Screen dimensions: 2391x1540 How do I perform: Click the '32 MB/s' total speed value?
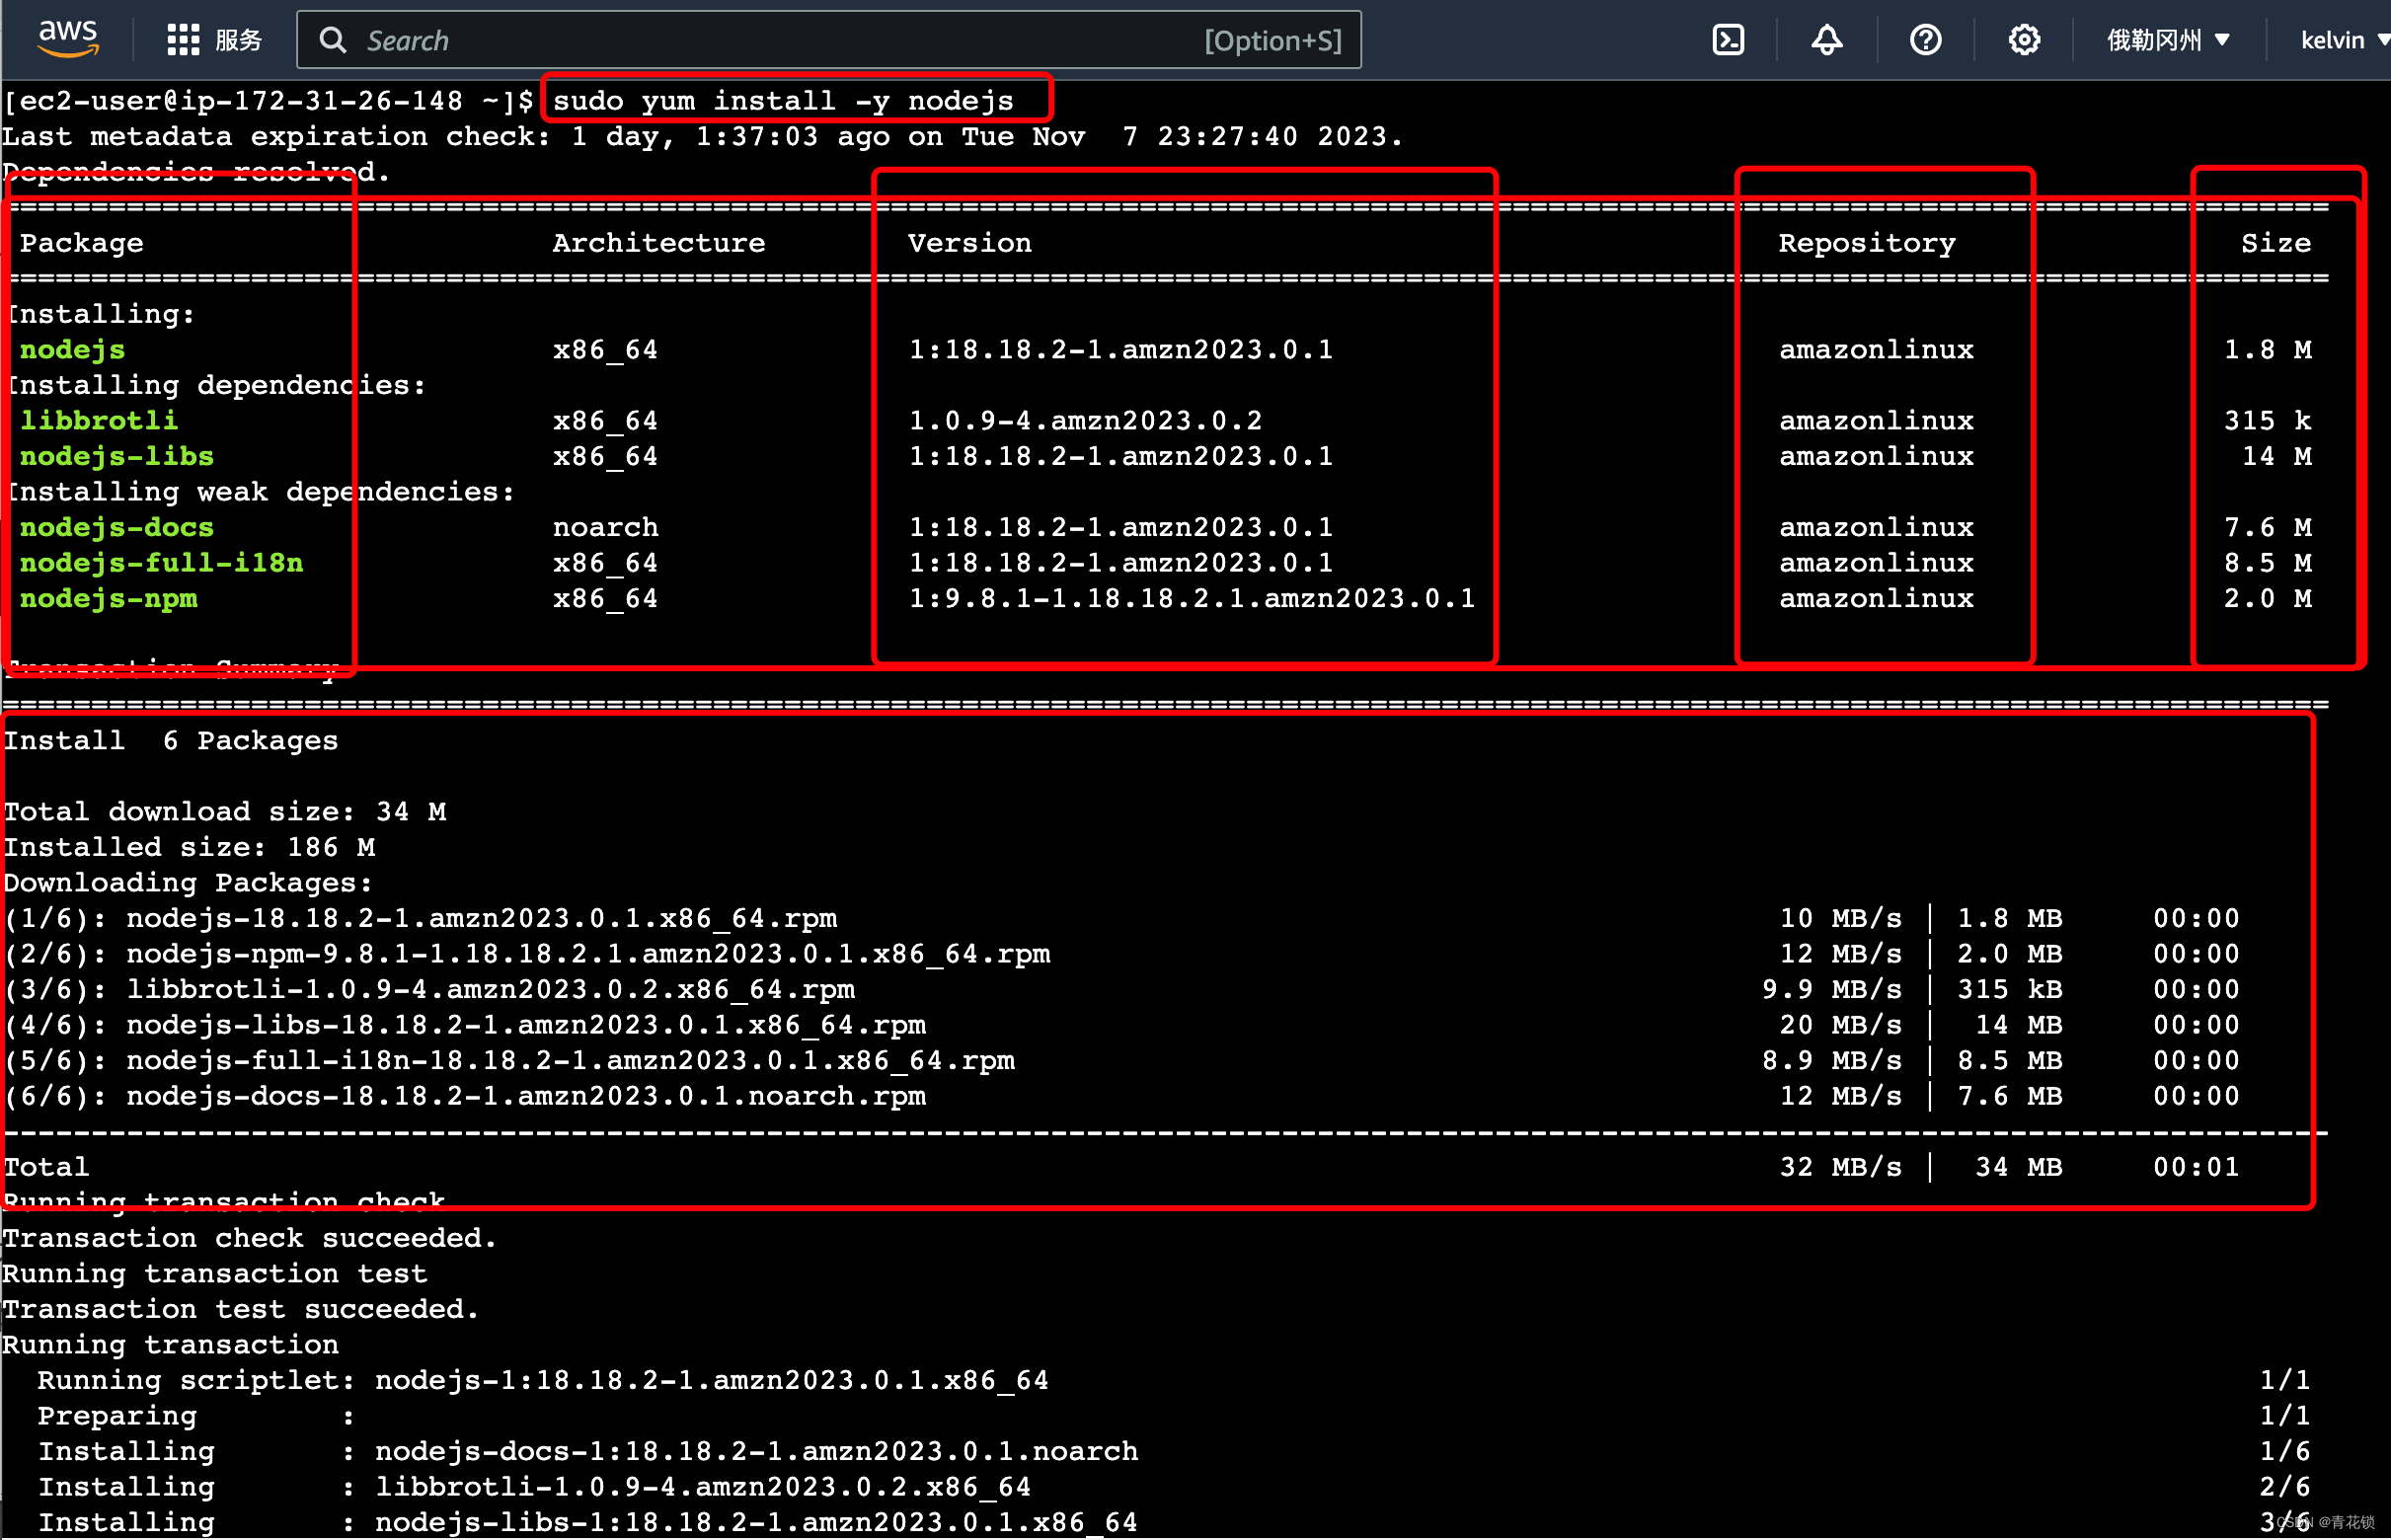1840,1168
